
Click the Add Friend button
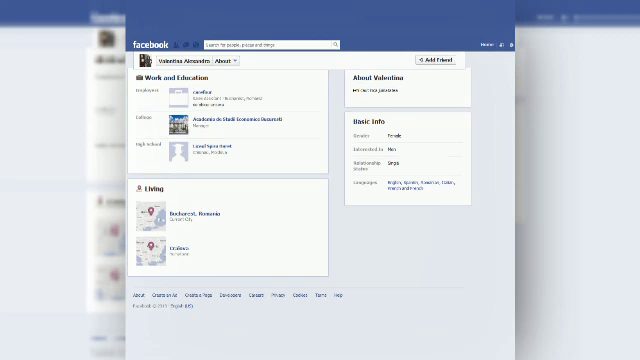(x=436, y=60)
